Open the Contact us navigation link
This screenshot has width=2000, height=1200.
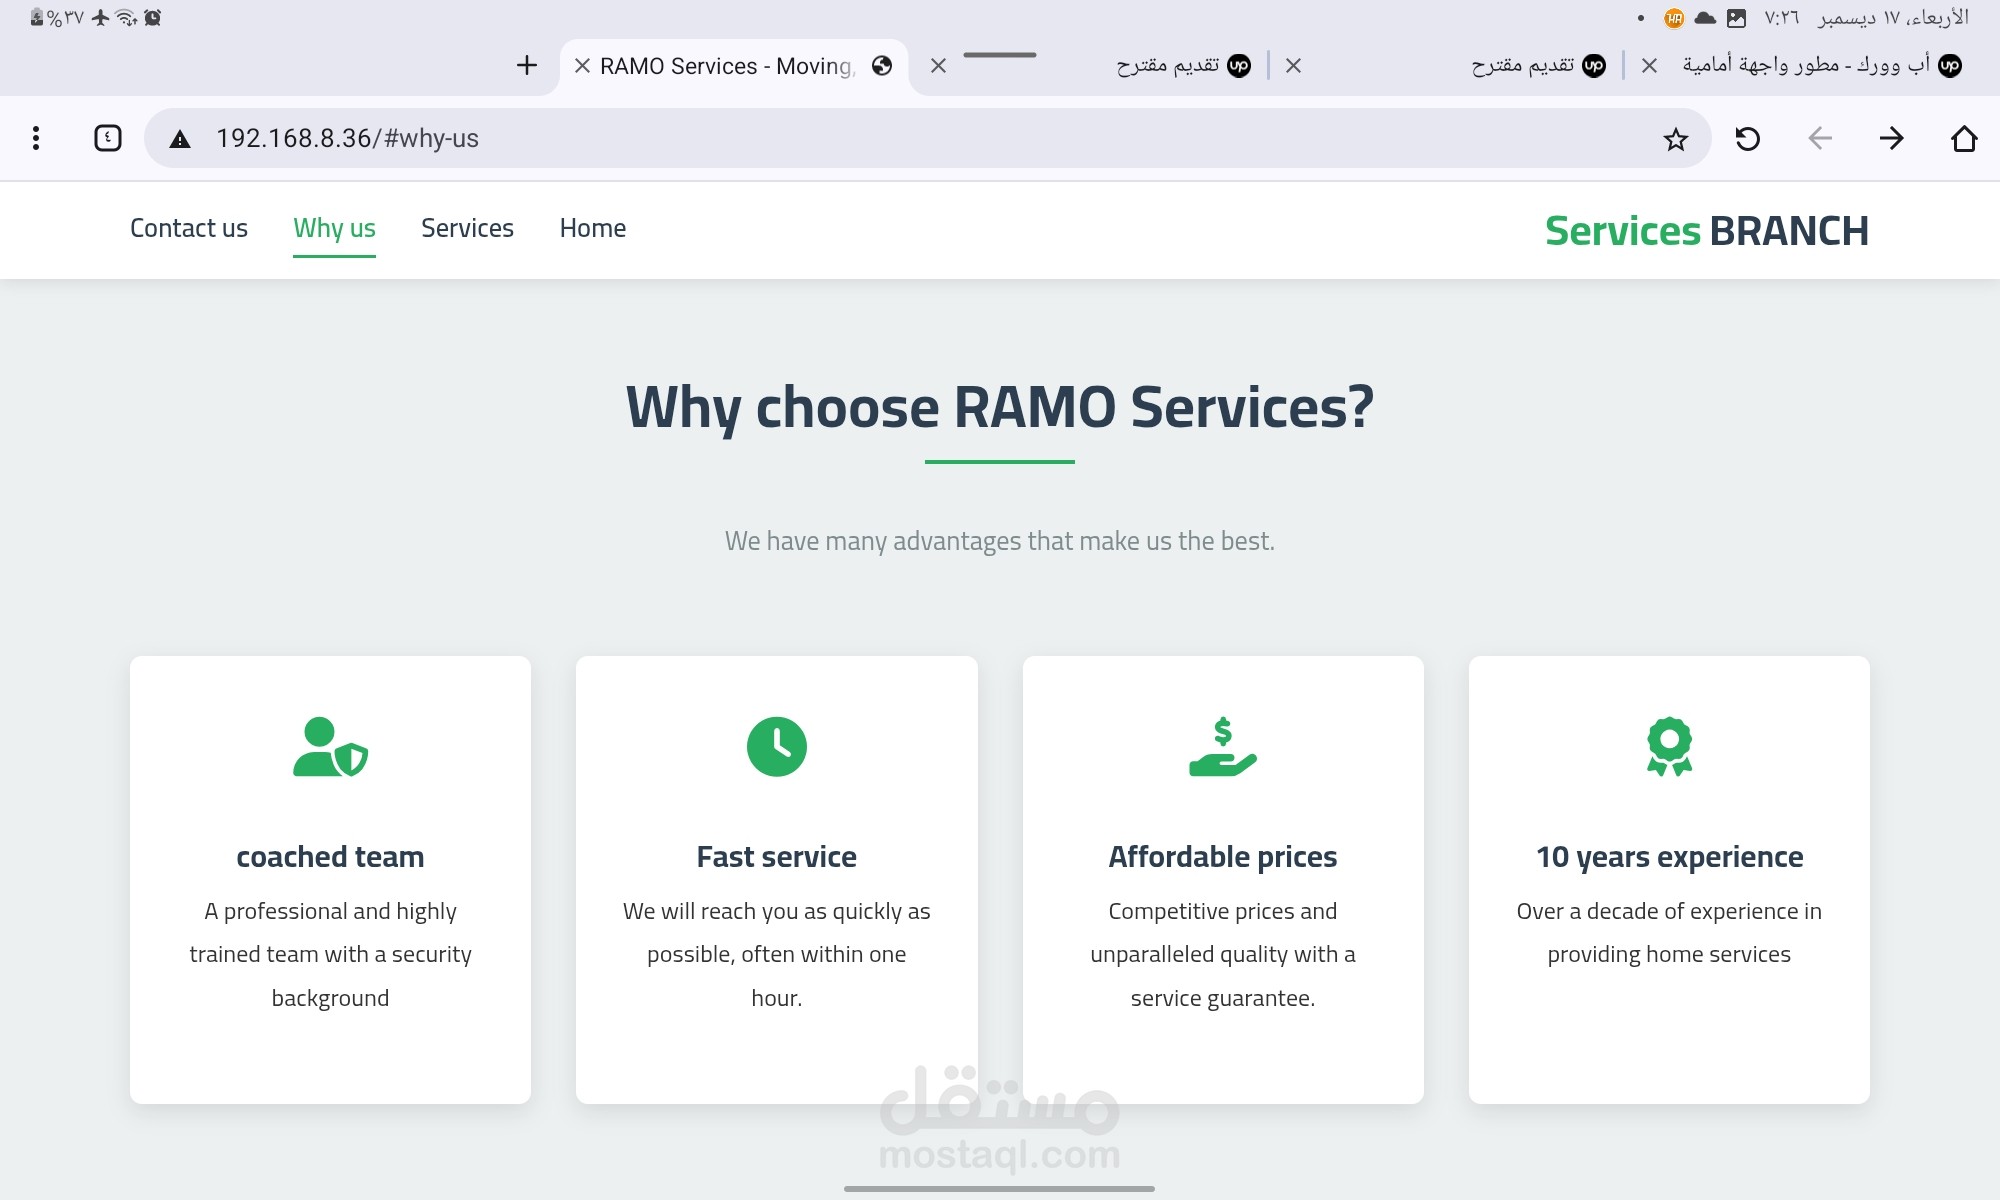tap(189, 228)
